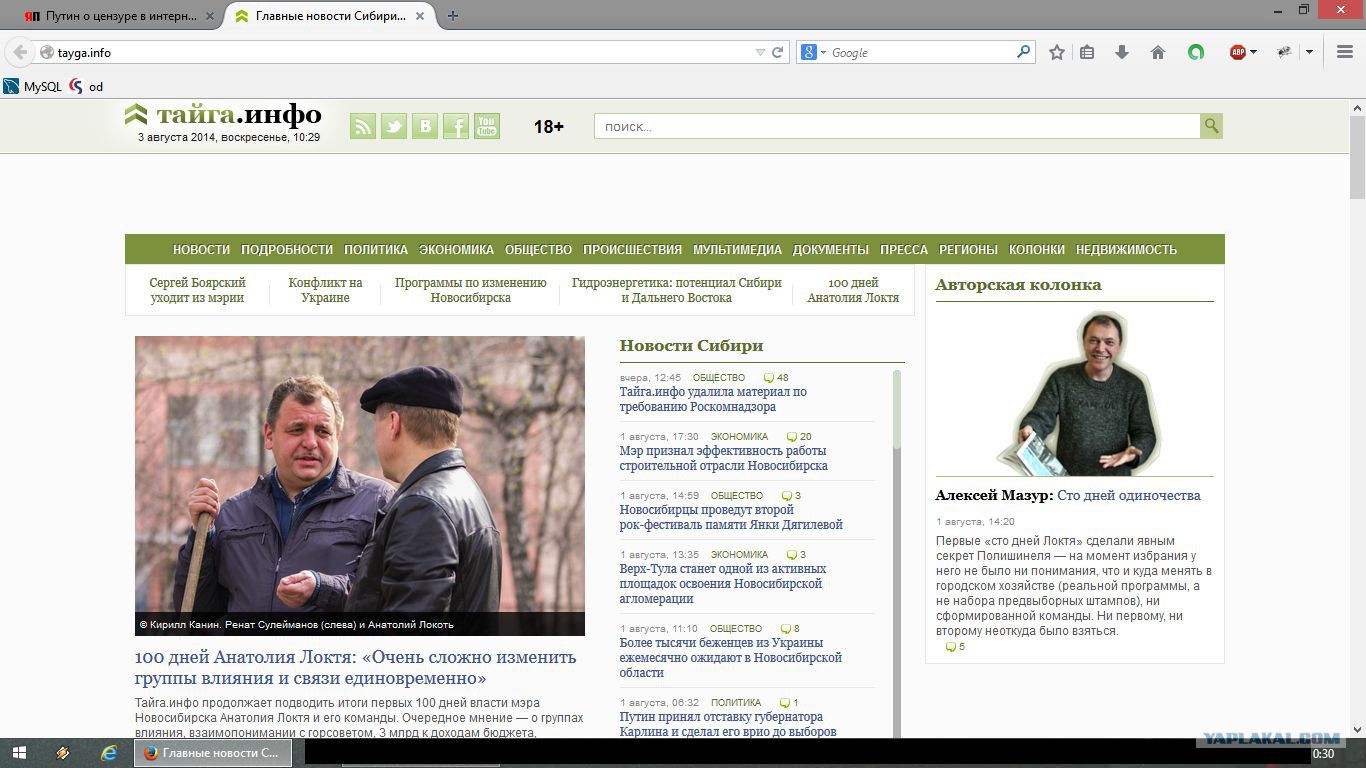Go back with the browser back arrow

pyautogui.click(x=19, y=52)
